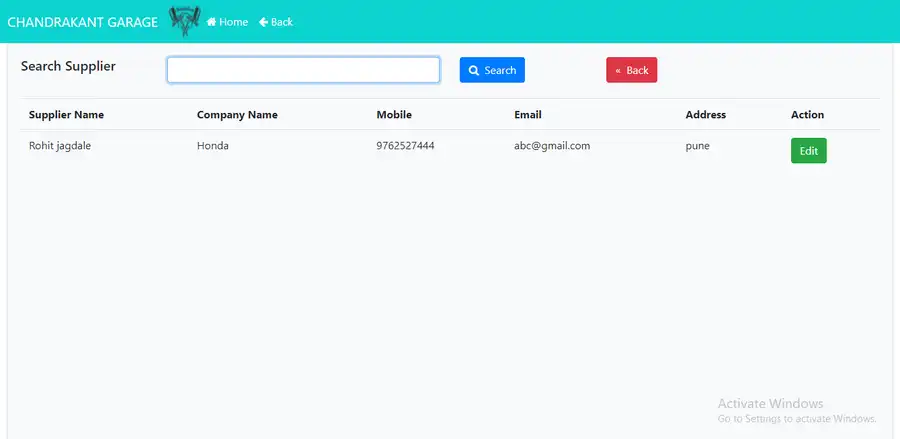Click the navbar Back arrow link

[x=276, y=22]
